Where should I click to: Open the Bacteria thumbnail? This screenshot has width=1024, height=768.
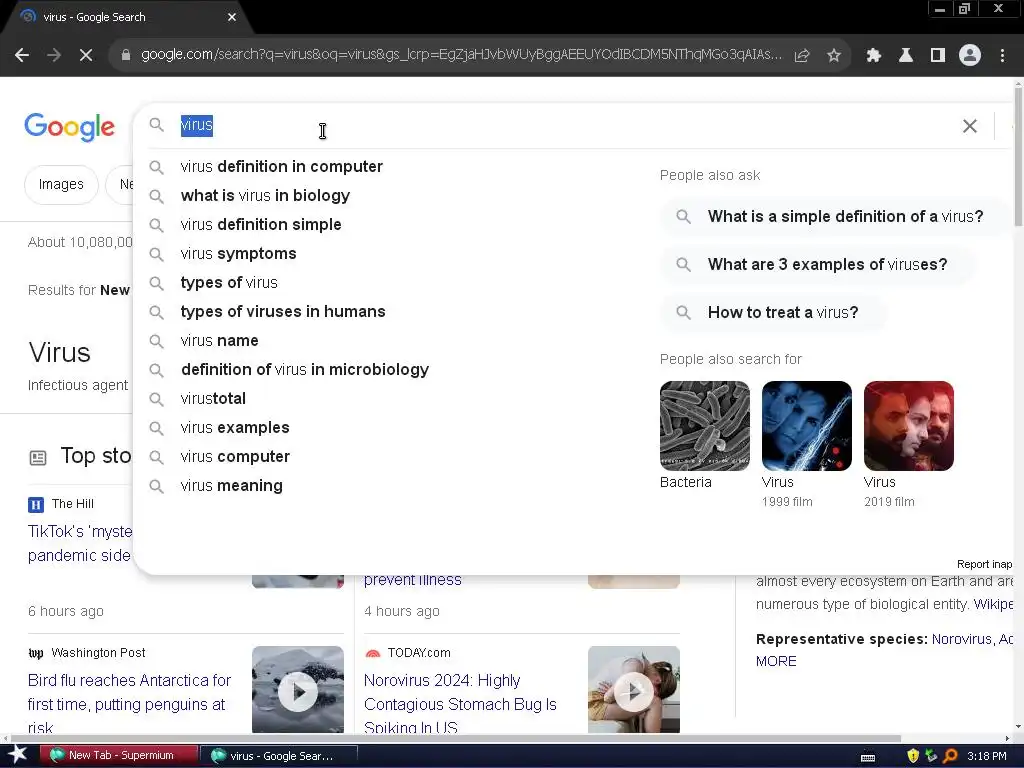coord(705,426)
